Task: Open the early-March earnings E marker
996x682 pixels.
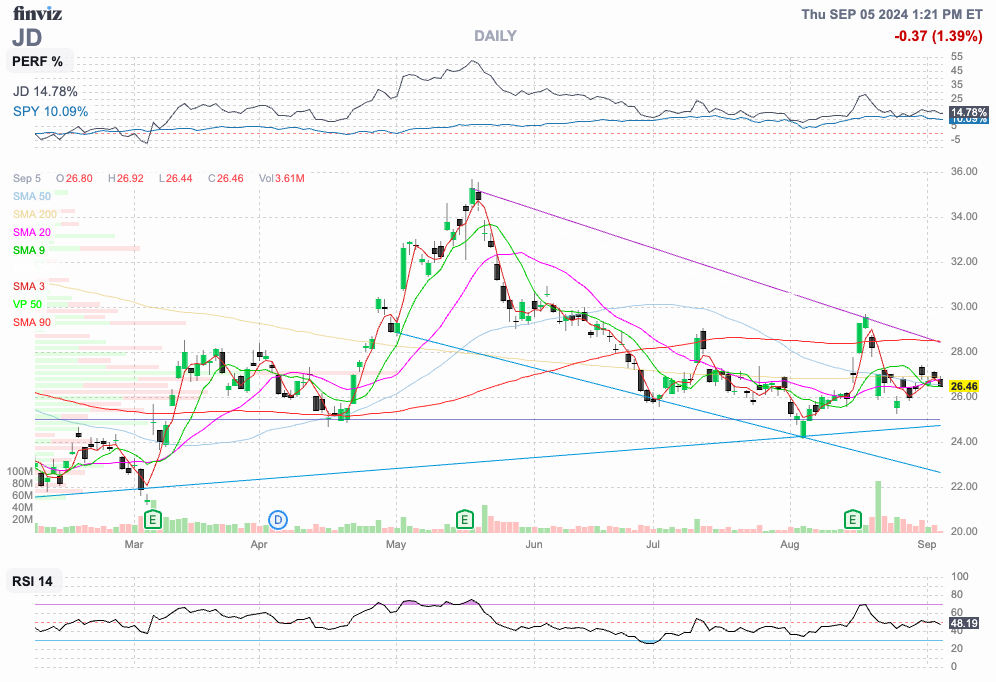Action: click(152, 520)
